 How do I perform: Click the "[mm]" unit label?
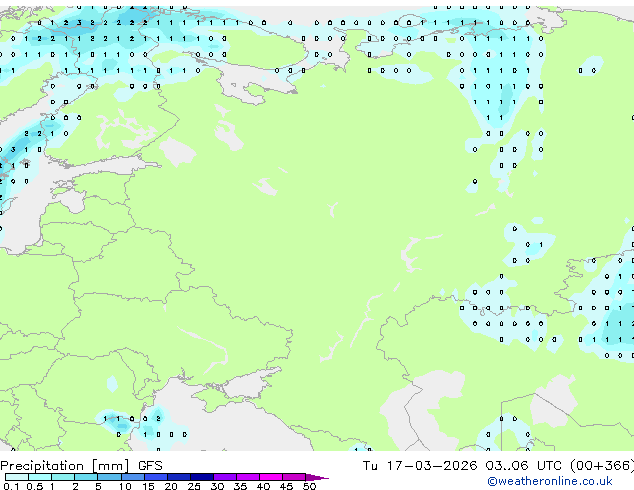[x=111, y=466]
